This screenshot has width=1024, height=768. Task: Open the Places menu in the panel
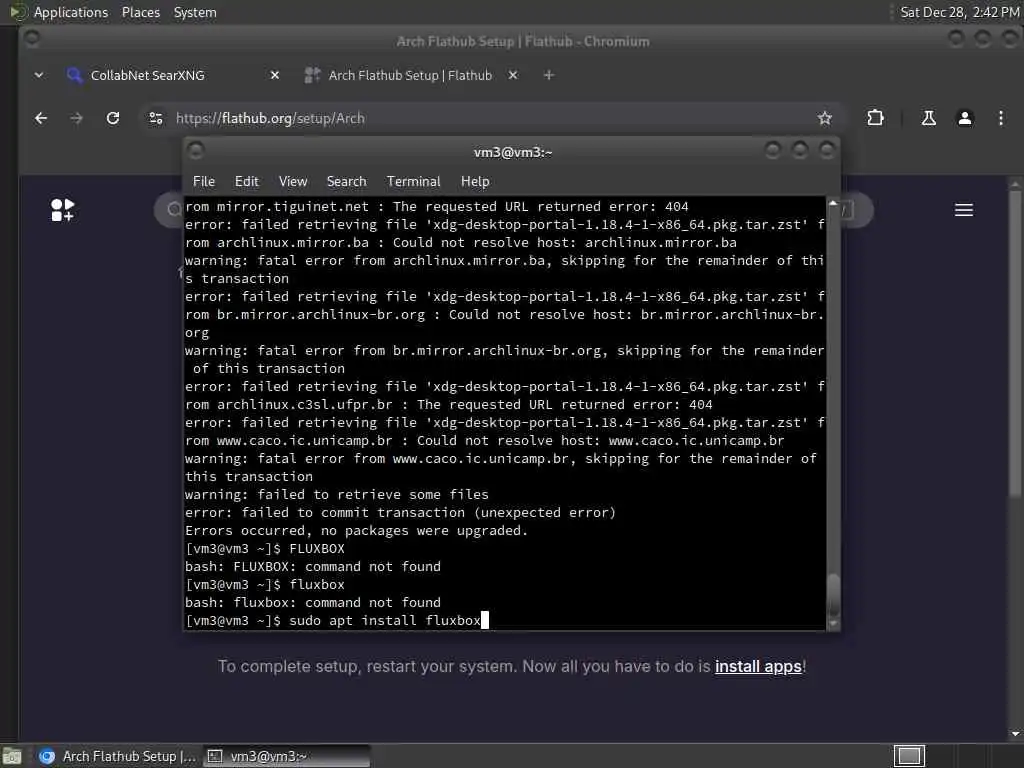[x=141, y=12]
